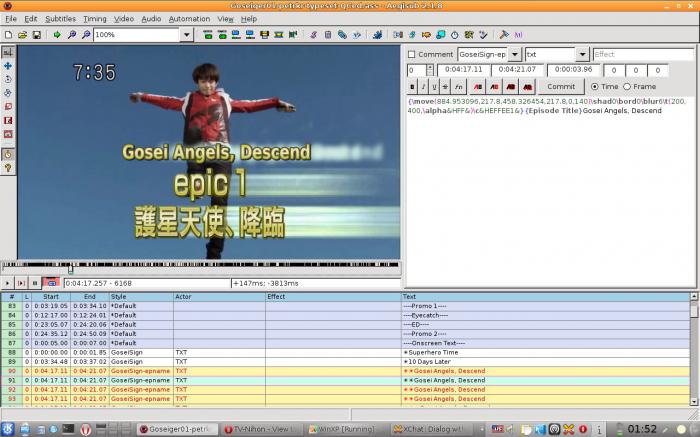Screen dimensions: 700x437
Task: Open the Audio menu
Action: (151, 19)
